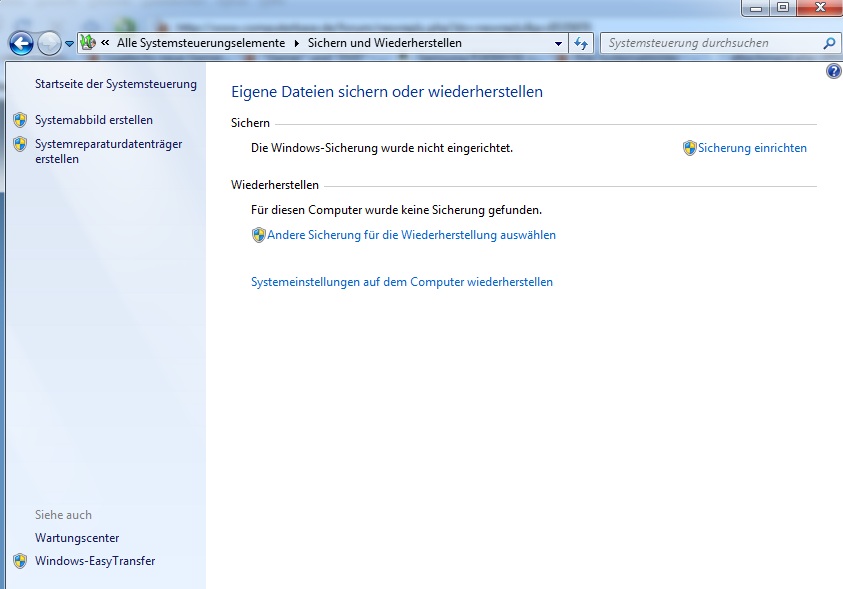
Task: Open Systemreparaturdatenträger erstellen
Action: [x=108, y=152]
